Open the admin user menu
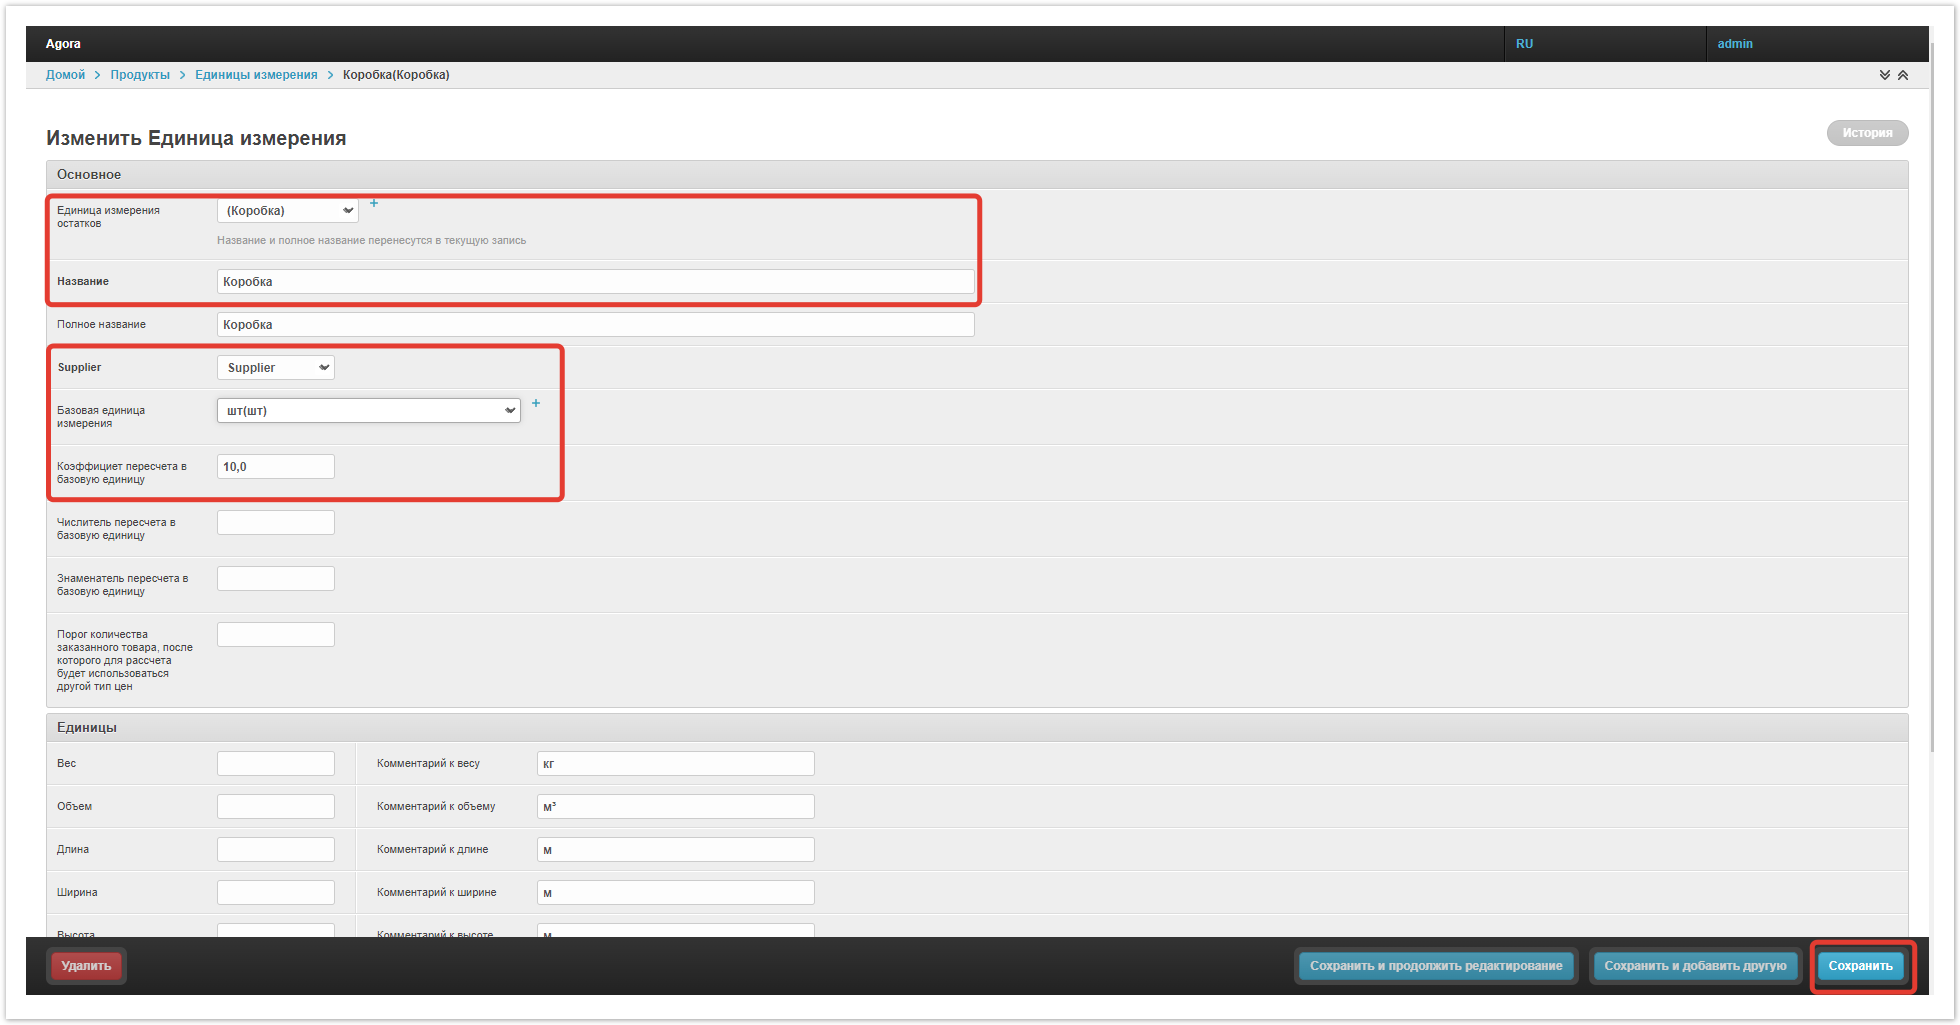Viewport: 1960px width, 1025px height. pos(1735,44)
